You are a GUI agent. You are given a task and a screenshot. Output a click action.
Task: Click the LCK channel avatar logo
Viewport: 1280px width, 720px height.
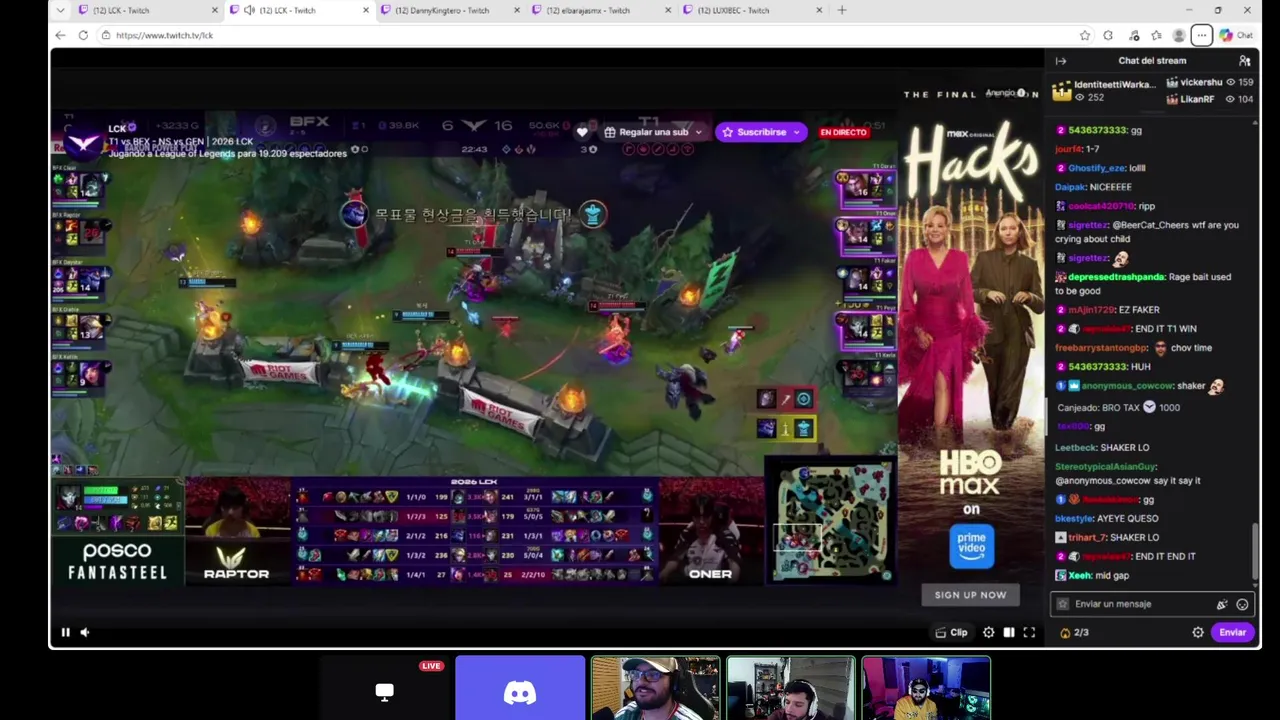tap(83, 142)
